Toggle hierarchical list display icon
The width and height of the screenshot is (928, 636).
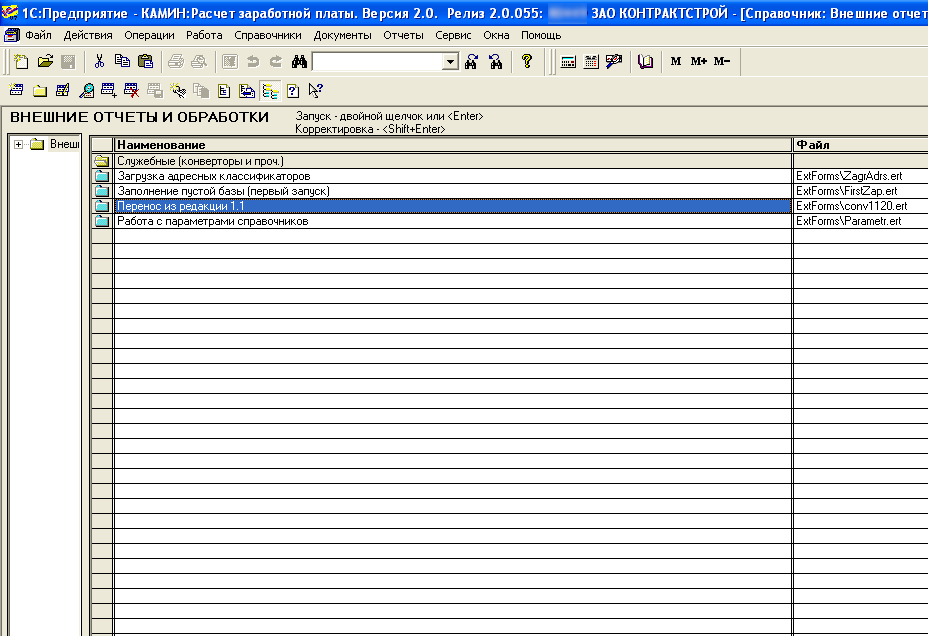point(269,91)
